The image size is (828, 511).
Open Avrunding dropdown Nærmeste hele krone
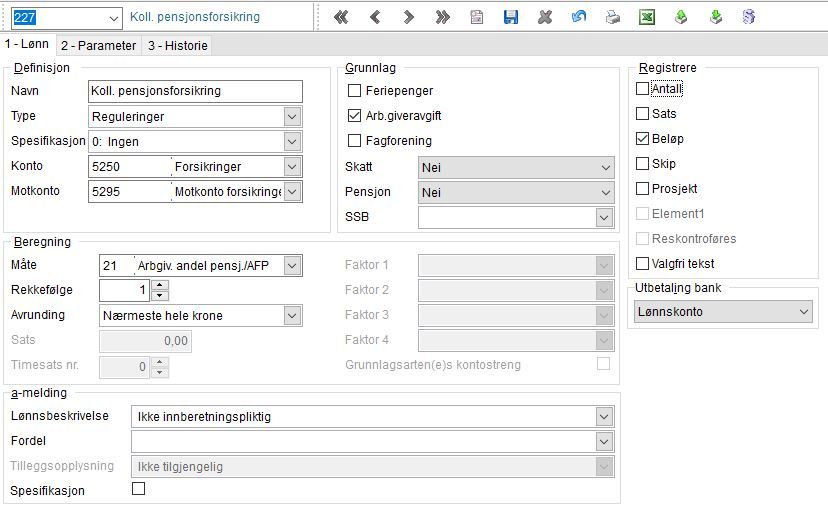click(x=292, y=316)
